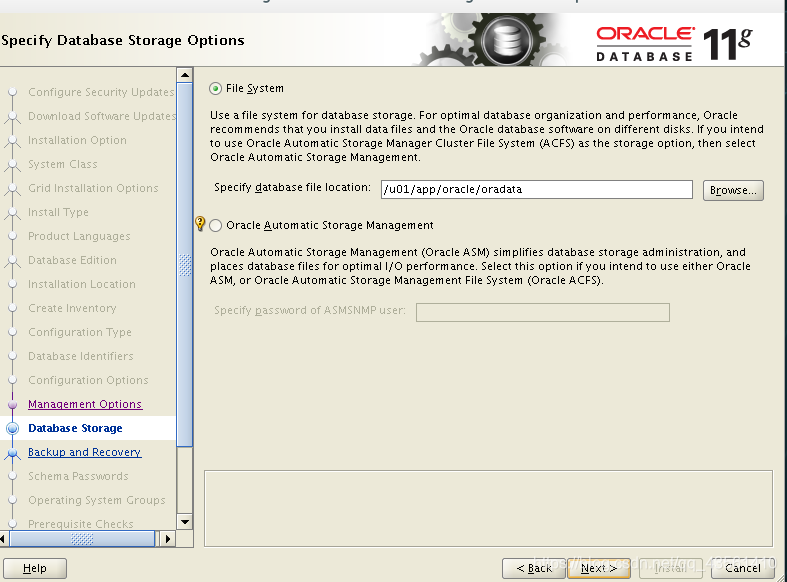Image resolution: width=787 pixels, height=582 pixels.
Task: Cancel the installer
Action: pyautogui.click(x=743, y=568)
